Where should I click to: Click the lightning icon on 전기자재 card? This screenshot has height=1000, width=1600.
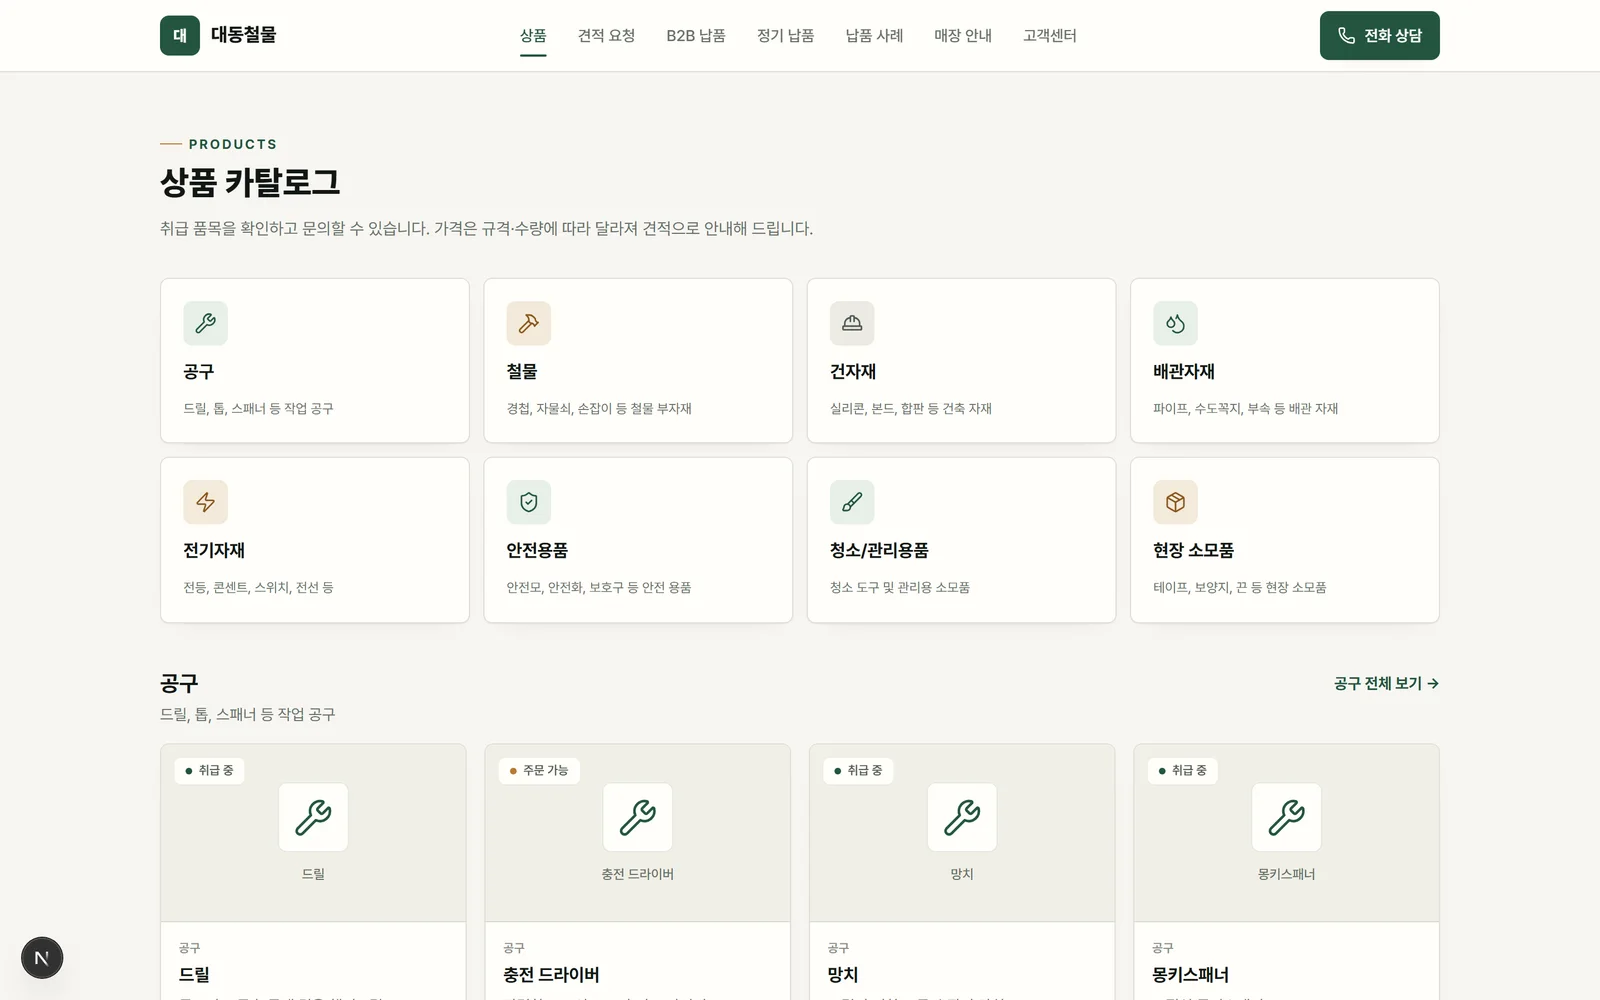[x=205, y=502]
